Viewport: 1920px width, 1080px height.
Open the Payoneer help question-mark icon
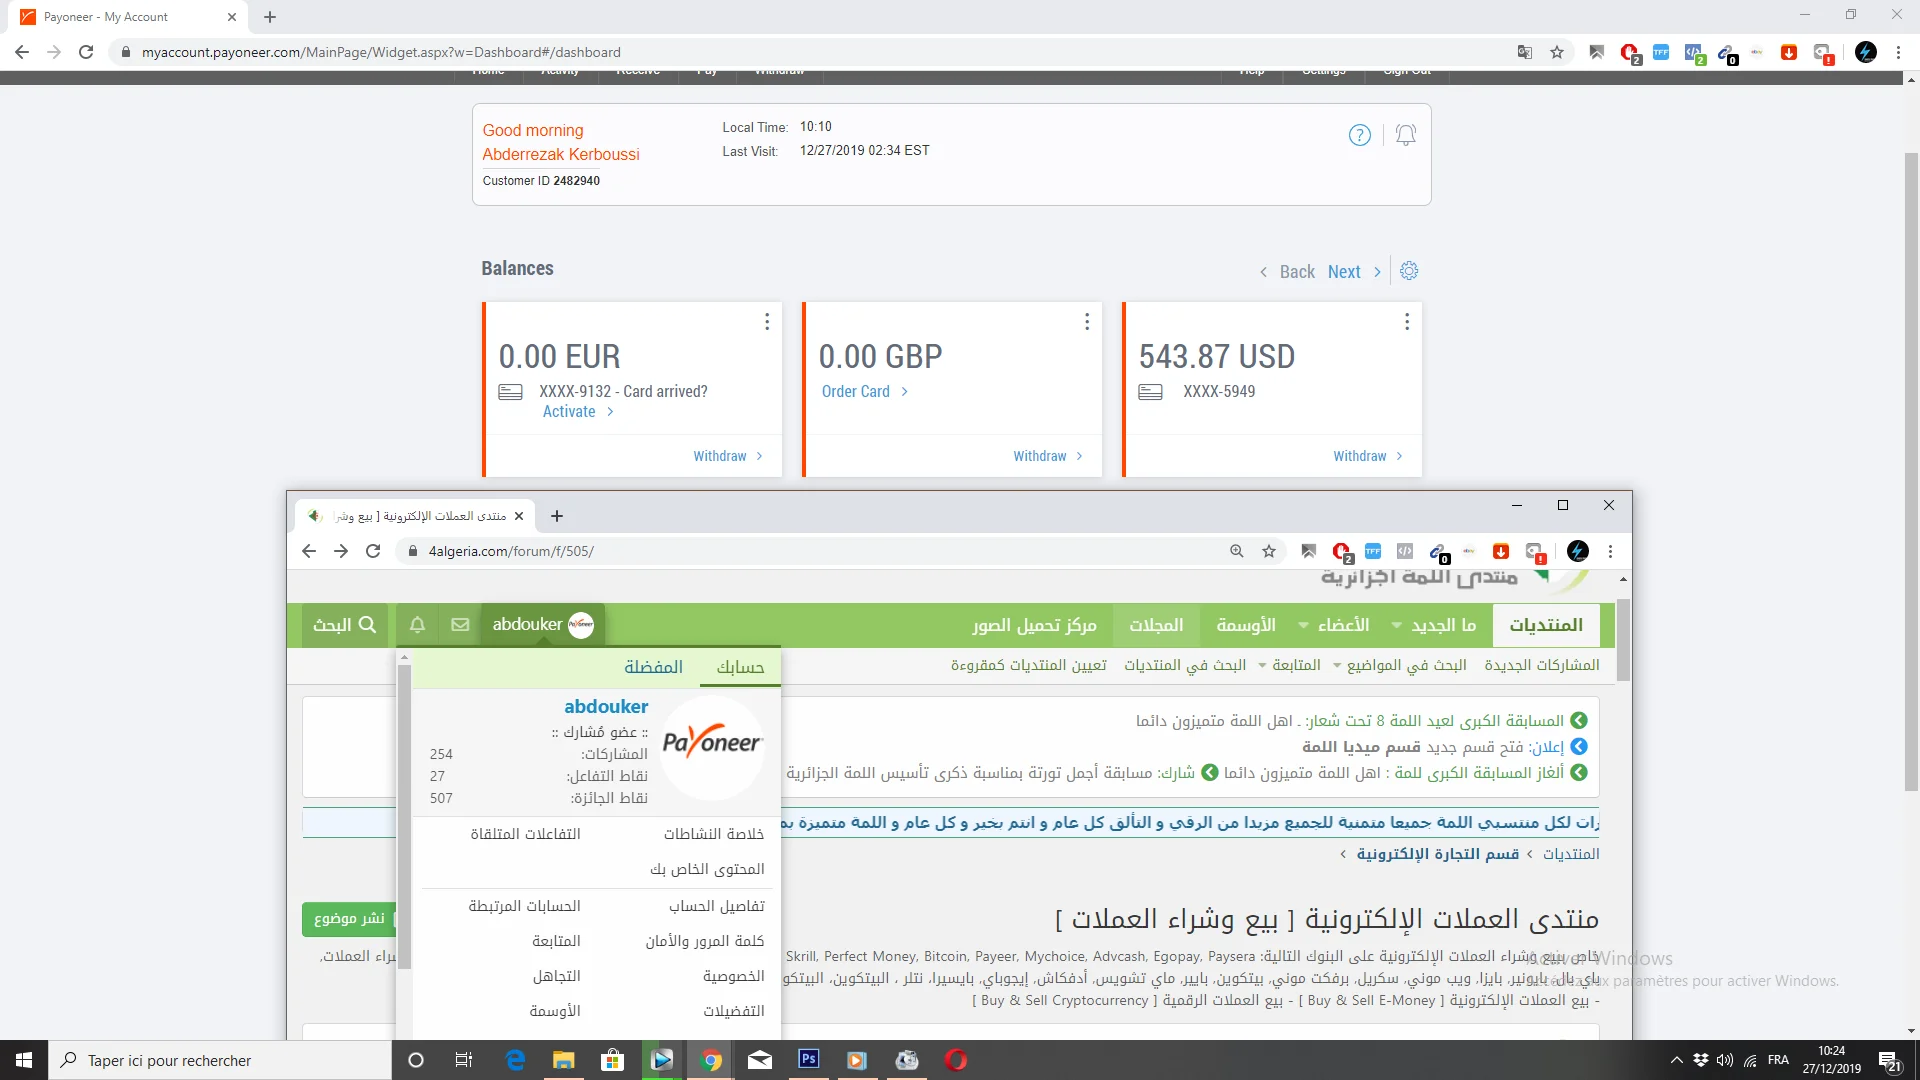[1359, 135]
